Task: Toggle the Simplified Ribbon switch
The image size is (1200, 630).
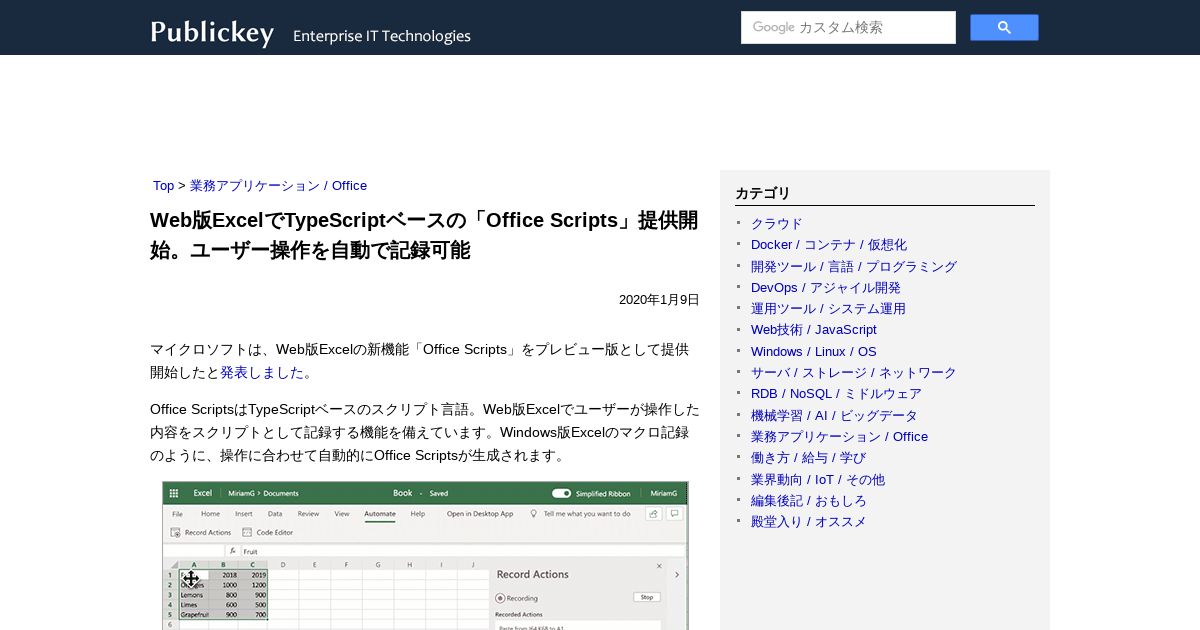Action: pos(561,493)
